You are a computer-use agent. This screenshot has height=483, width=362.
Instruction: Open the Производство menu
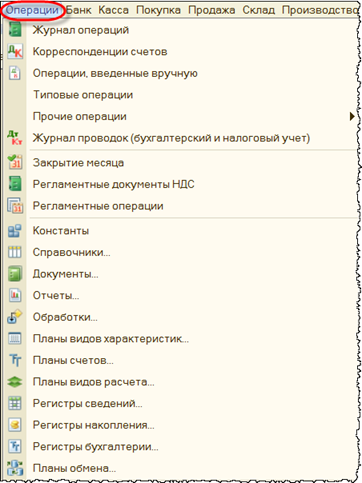coord(320,10)
